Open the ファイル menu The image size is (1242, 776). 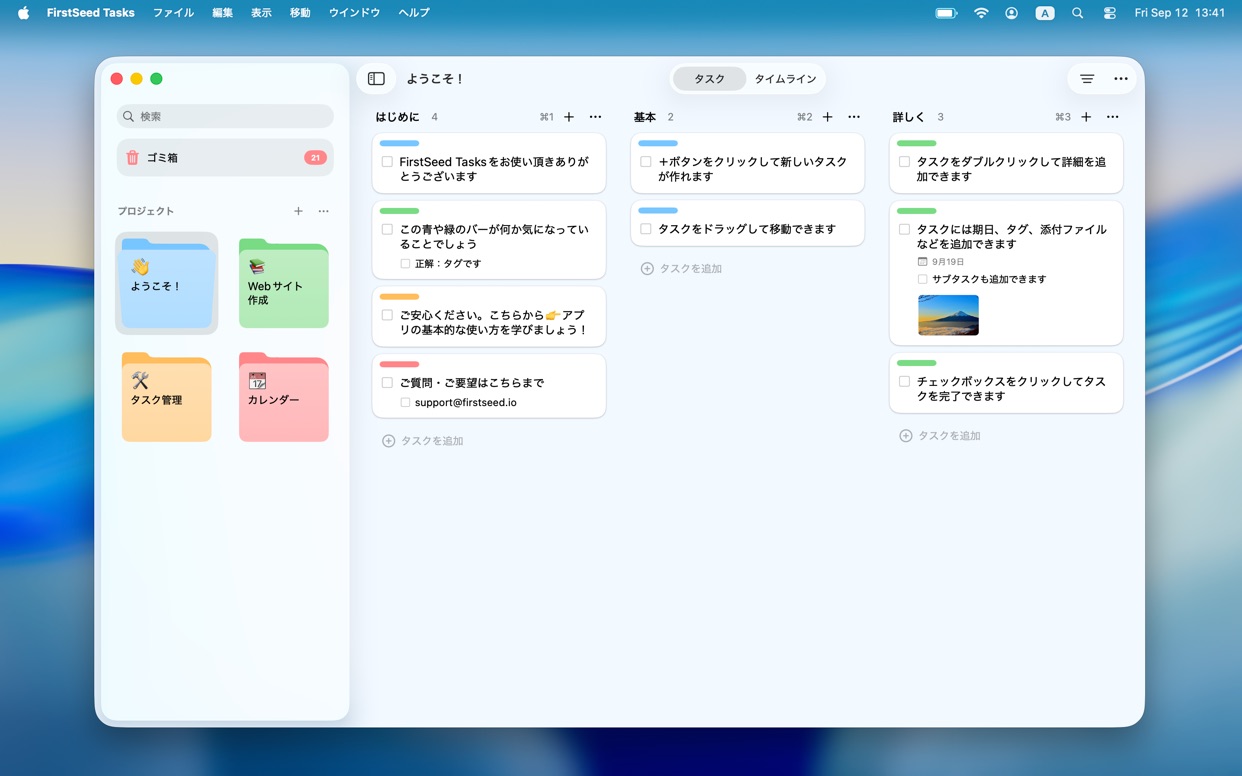[x=173, y=13]
